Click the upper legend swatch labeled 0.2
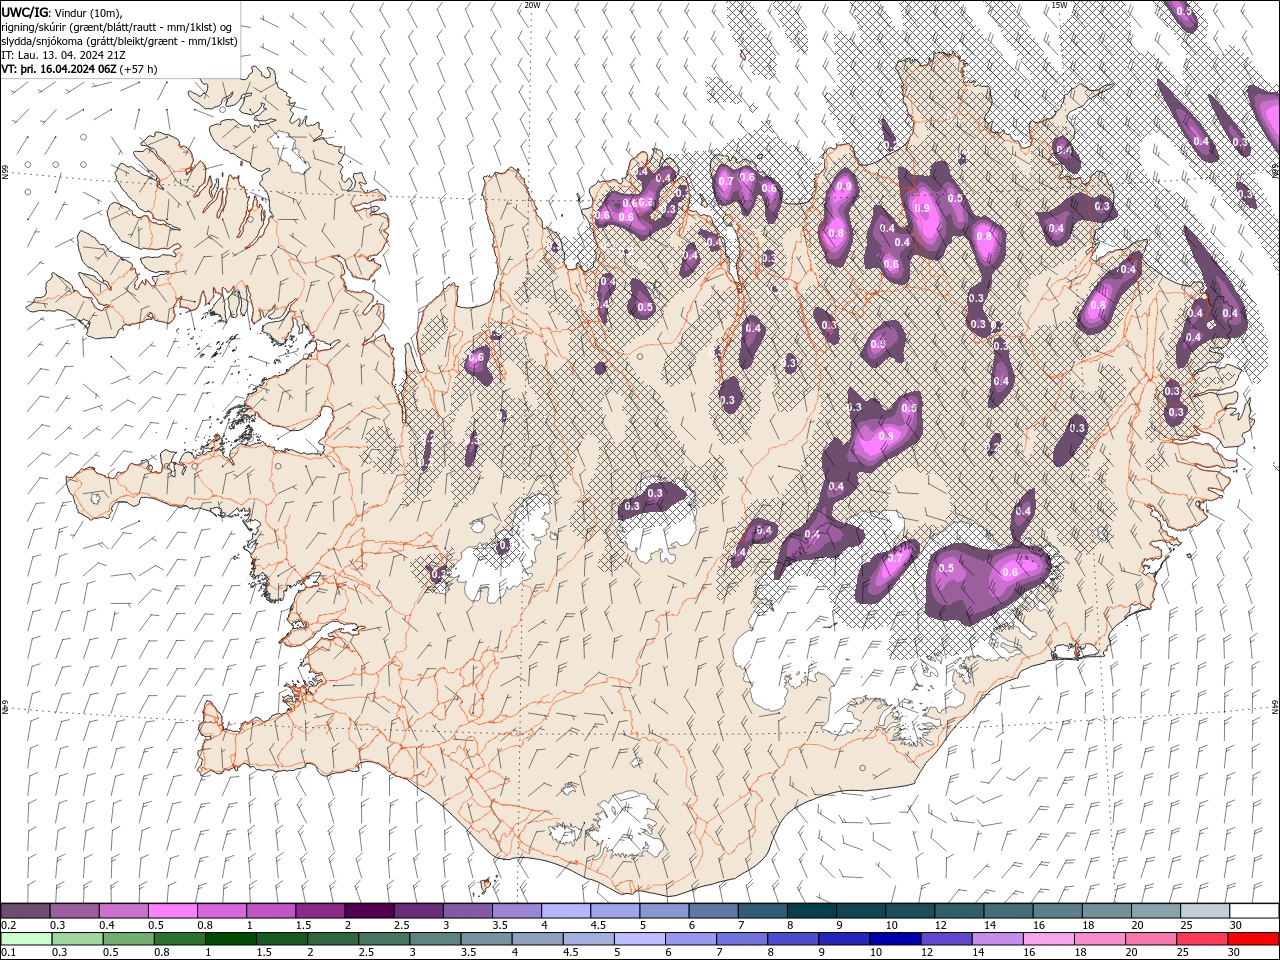The image size is (1280, 960). click(25, 911)
